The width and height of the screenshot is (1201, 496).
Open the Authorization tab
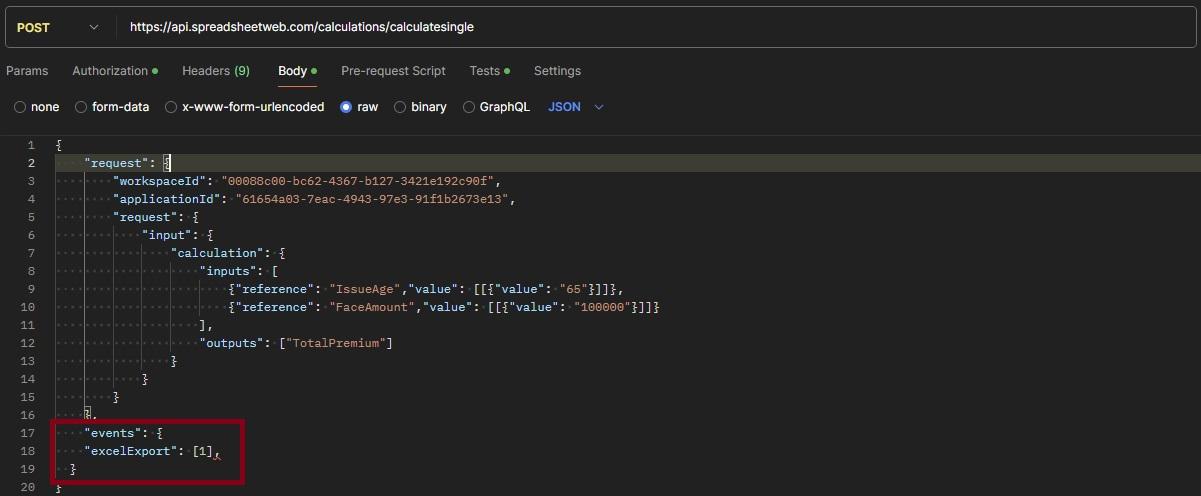point(115,71)
